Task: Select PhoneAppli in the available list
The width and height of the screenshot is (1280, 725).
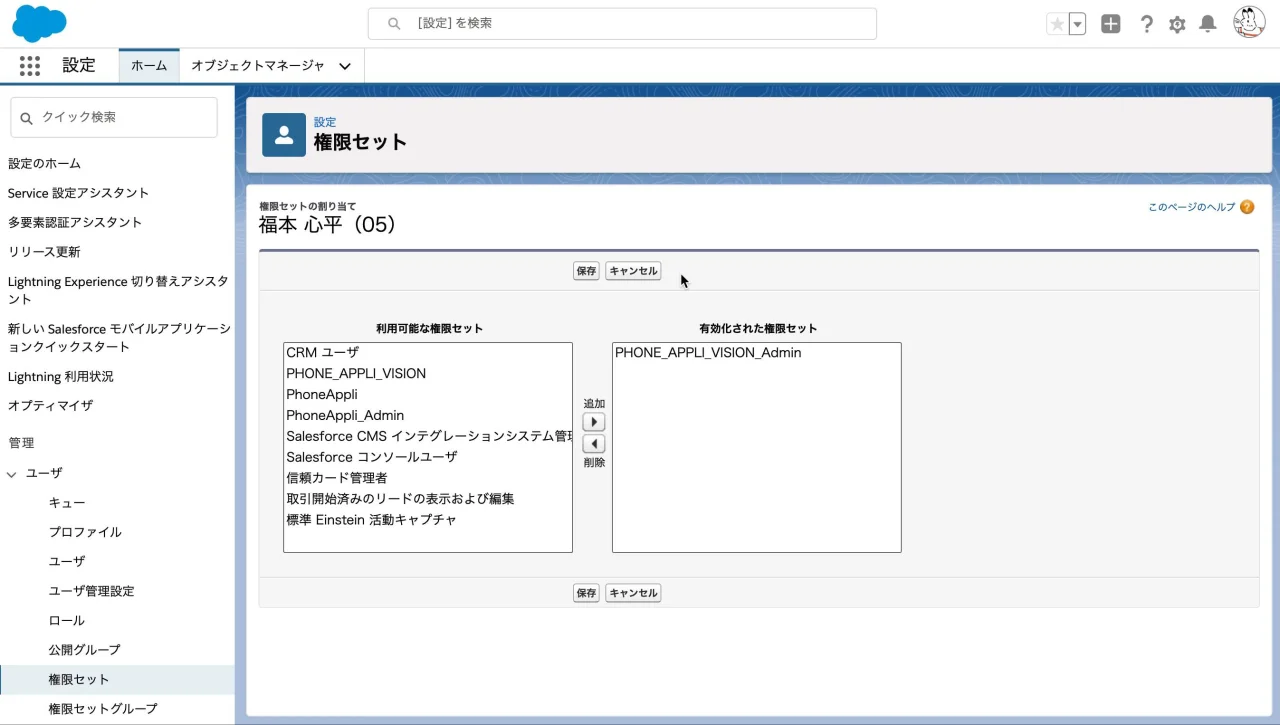Action: [428, 395]
